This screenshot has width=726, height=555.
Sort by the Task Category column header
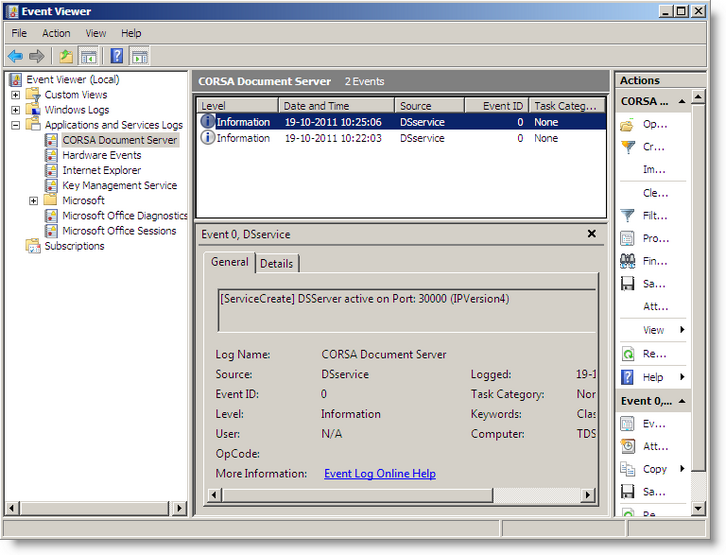[x=568, y=106]
